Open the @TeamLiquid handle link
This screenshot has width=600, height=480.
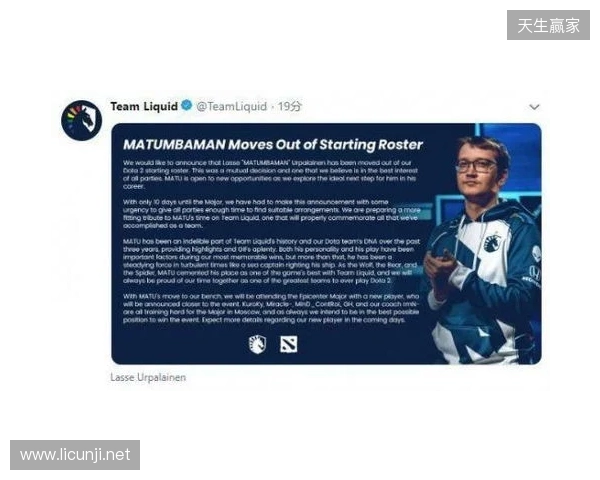tap(232, 106)
